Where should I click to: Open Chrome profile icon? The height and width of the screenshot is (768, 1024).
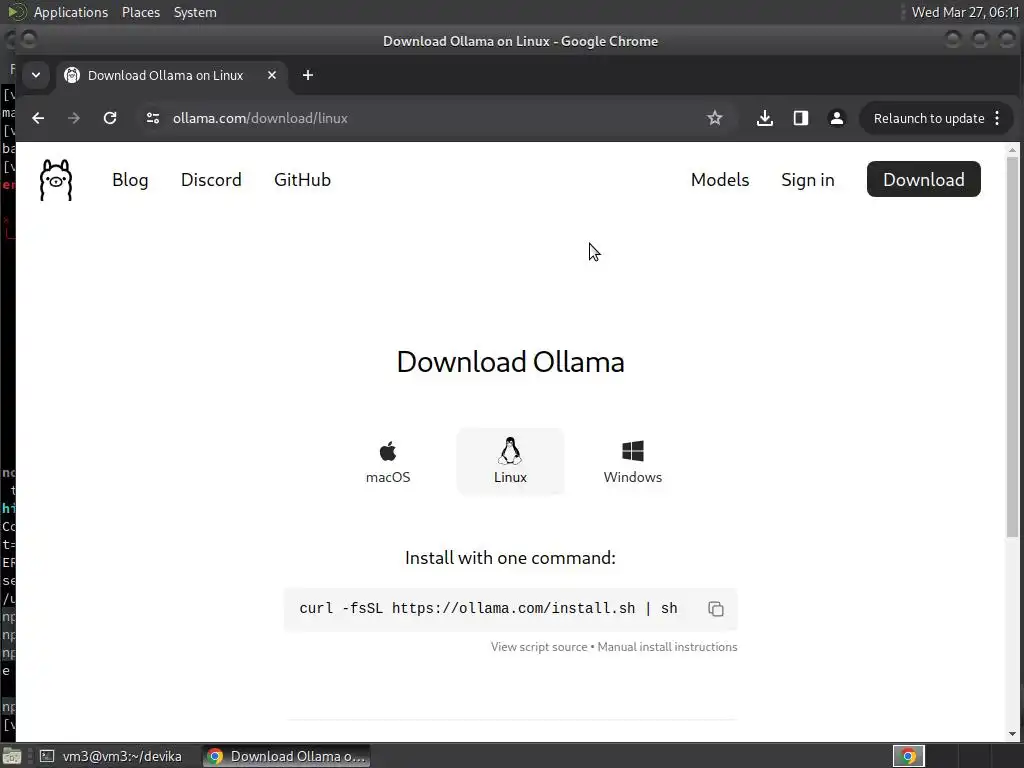pos(837,118)
